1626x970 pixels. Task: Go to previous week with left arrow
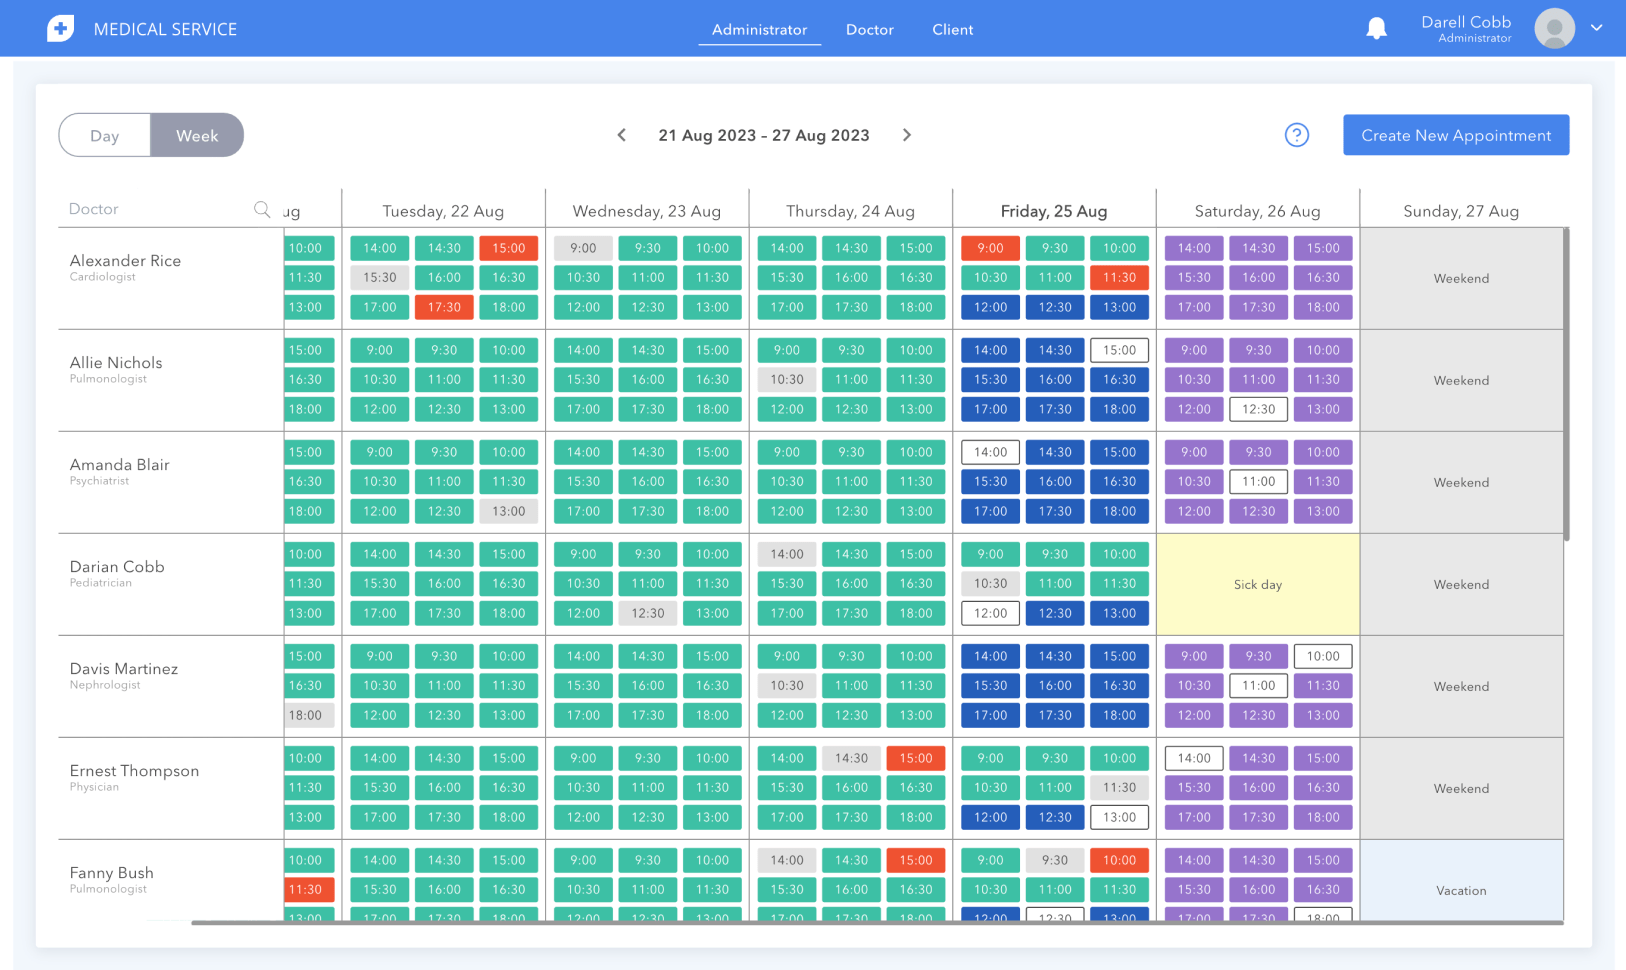tap(622, 135)
